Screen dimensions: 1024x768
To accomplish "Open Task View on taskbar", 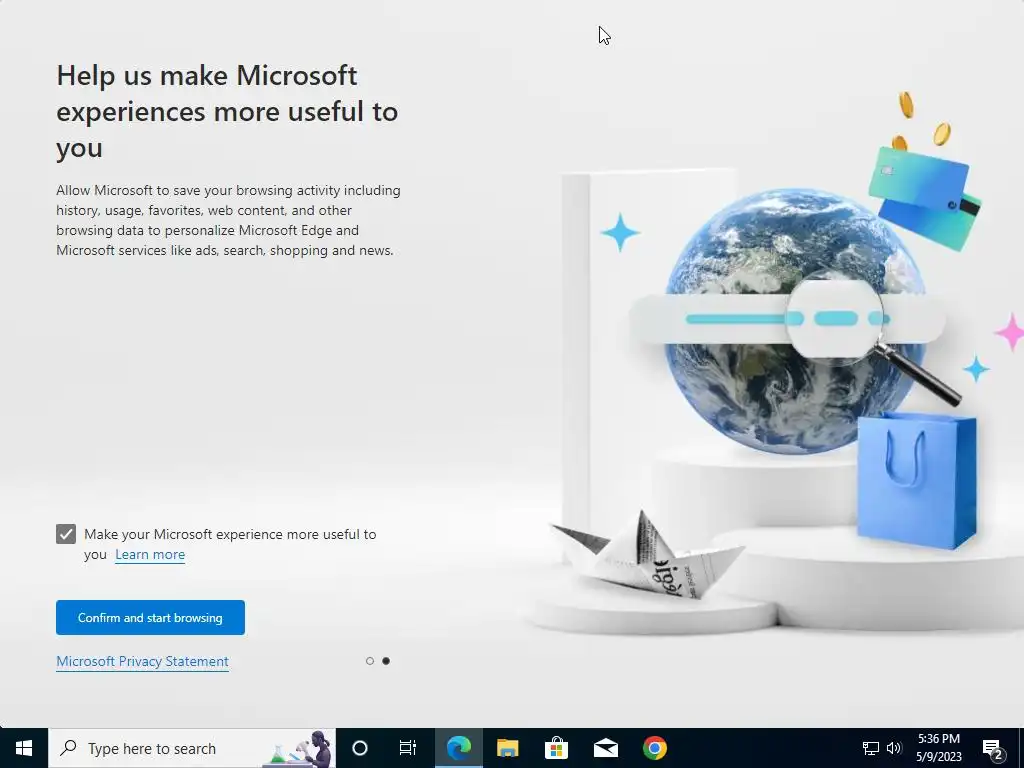I will click(408, 748).
